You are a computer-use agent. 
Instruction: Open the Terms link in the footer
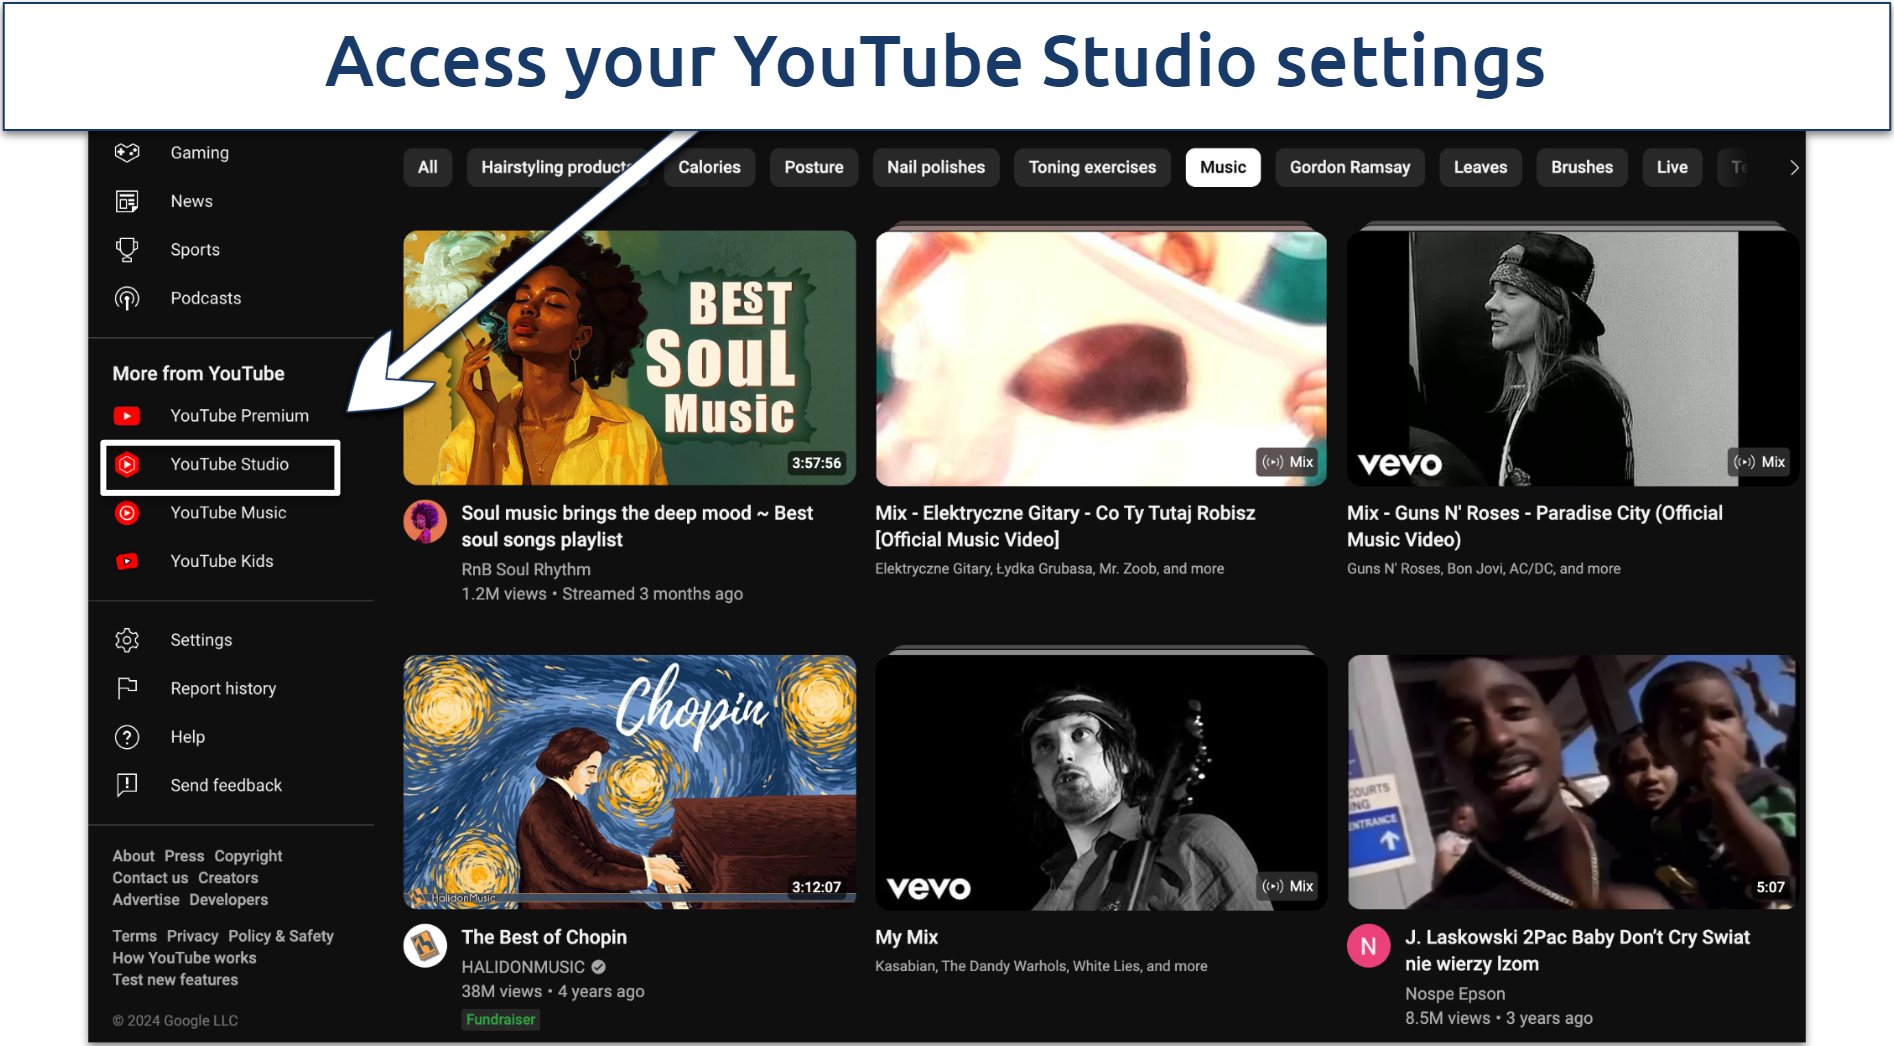pos(134,935)
